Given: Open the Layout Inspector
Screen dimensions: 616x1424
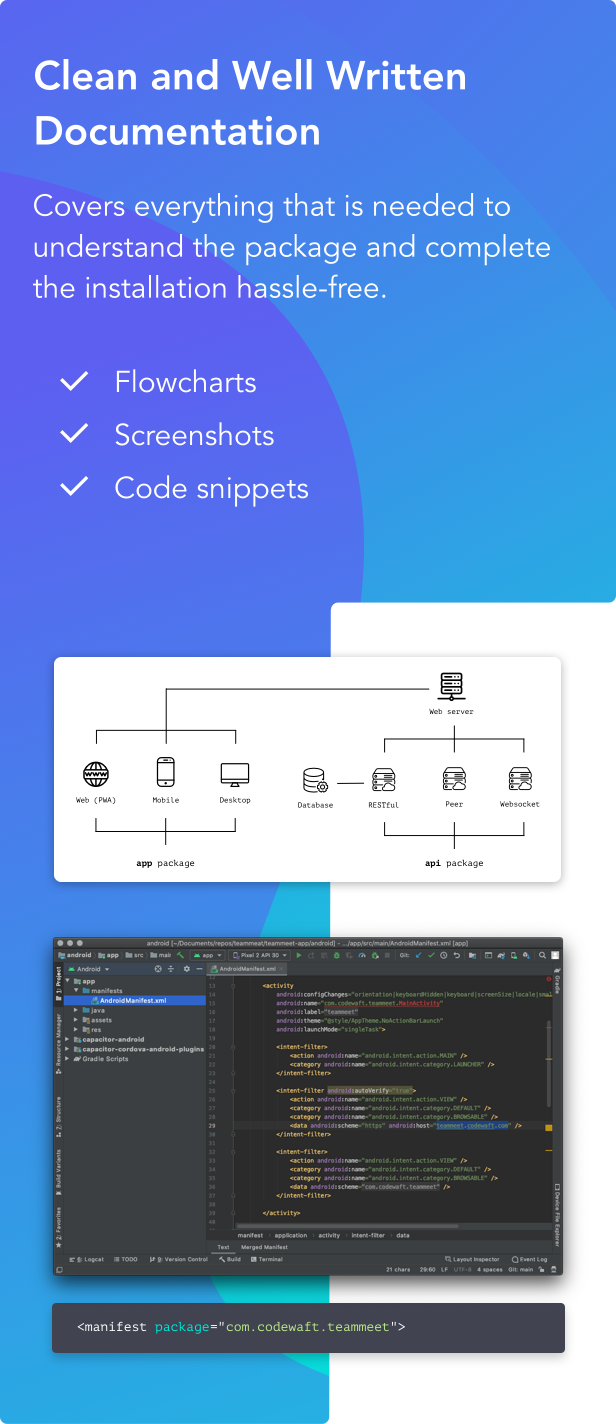Looking at the screenshot, I should (473, 1259).
